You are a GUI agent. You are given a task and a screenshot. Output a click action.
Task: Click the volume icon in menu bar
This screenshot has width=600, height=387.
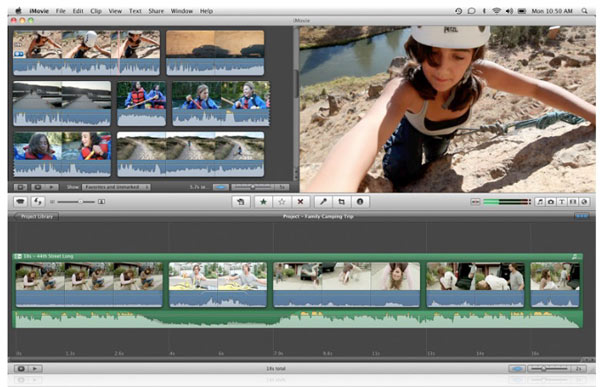pos(509,11)
